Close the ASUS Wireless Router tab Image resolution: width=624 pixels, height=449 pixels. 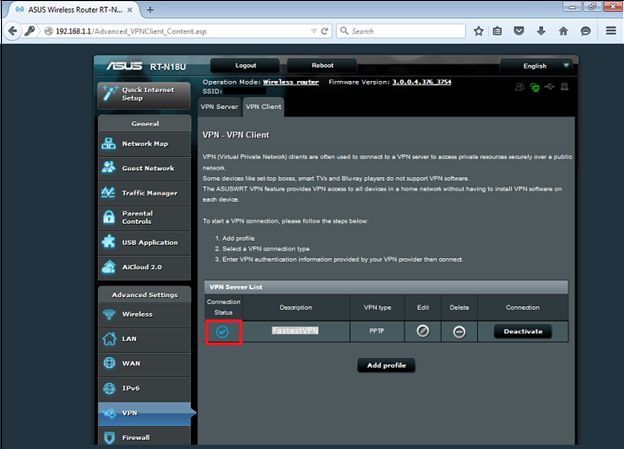click(x=130, y=10)
